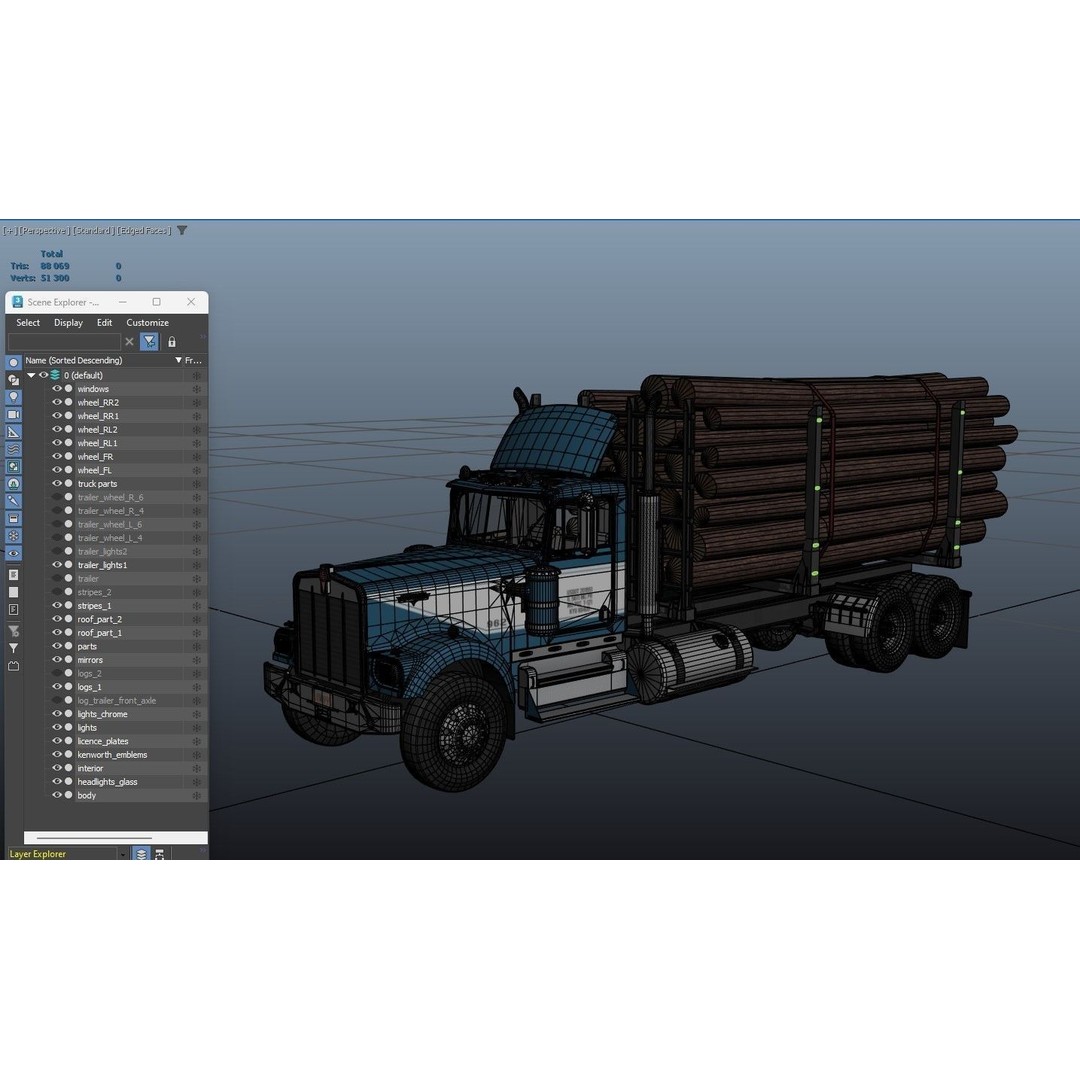Open the Name column sort dropdown

coord(178,360)
